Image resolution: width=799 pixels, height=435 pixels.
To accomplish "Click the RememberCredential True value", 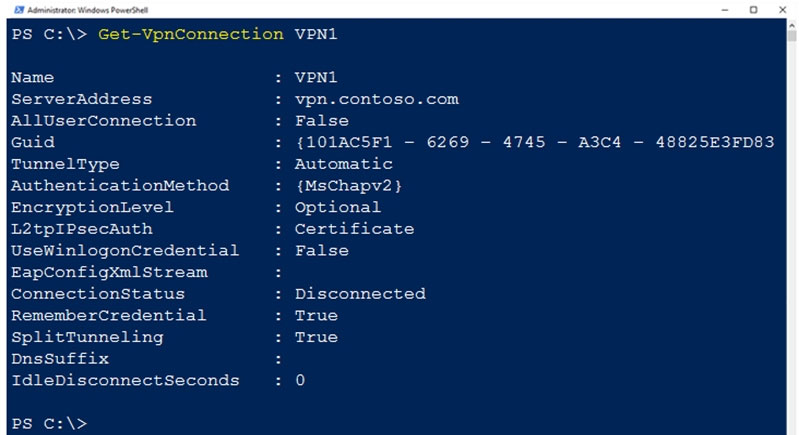I will [316, 315].
